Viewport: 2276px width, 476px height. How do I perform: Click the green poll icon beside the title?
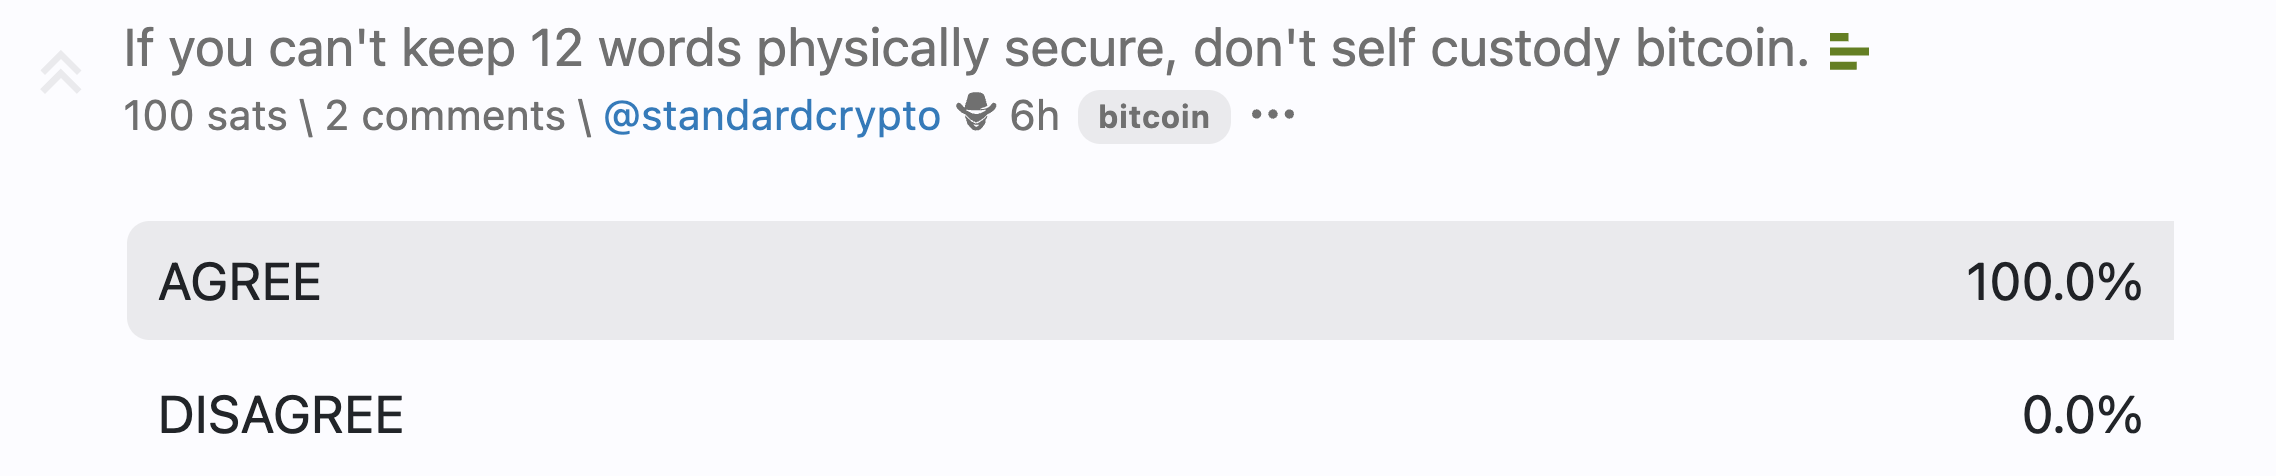pos(1848,51)
